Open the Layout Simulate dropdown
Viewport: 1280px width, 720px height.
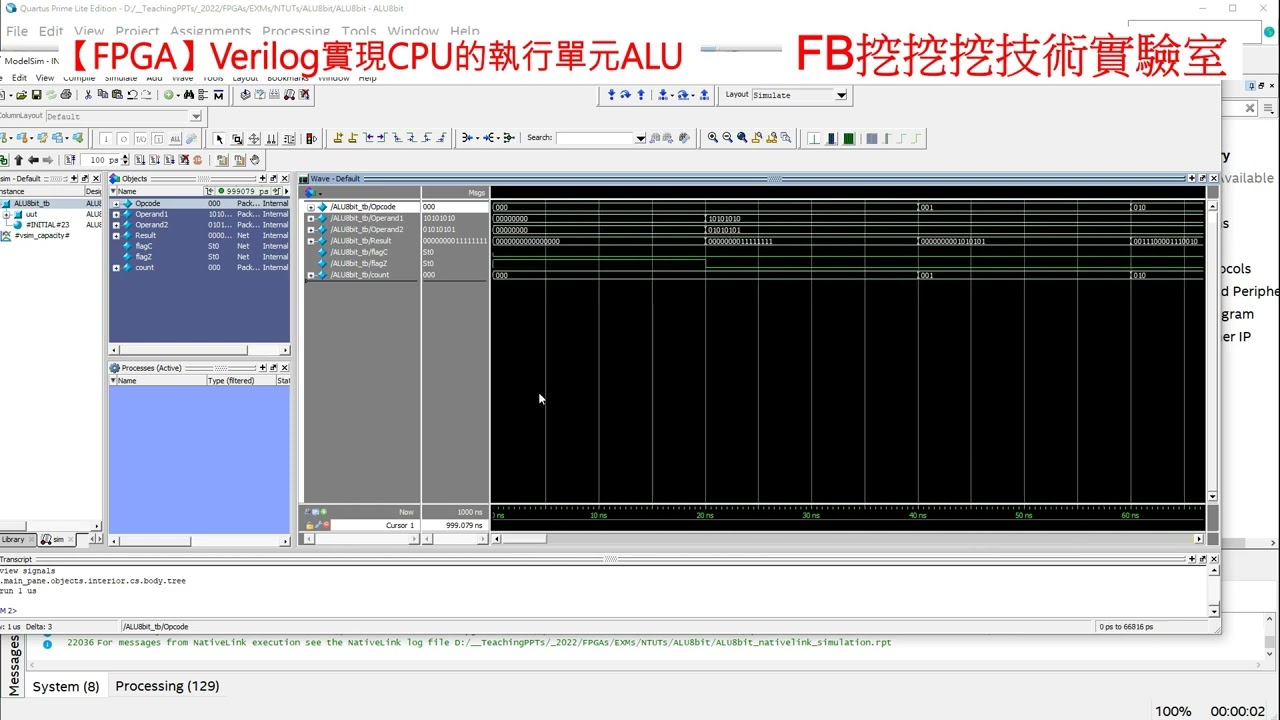click(841, 95)
